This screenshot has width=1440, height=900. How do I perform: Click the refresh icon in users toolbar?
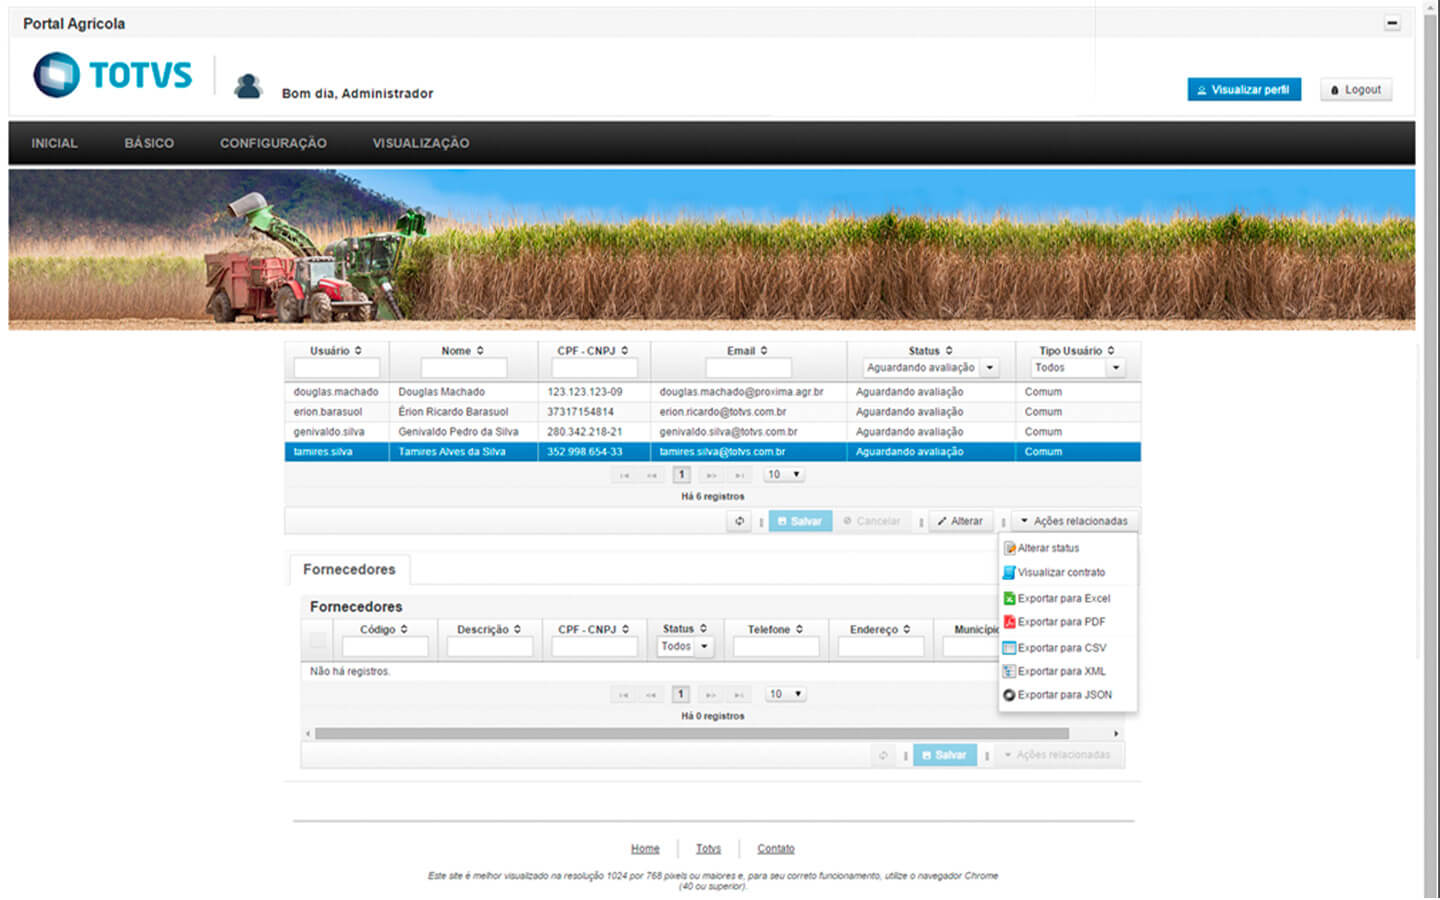coord(739,521)
